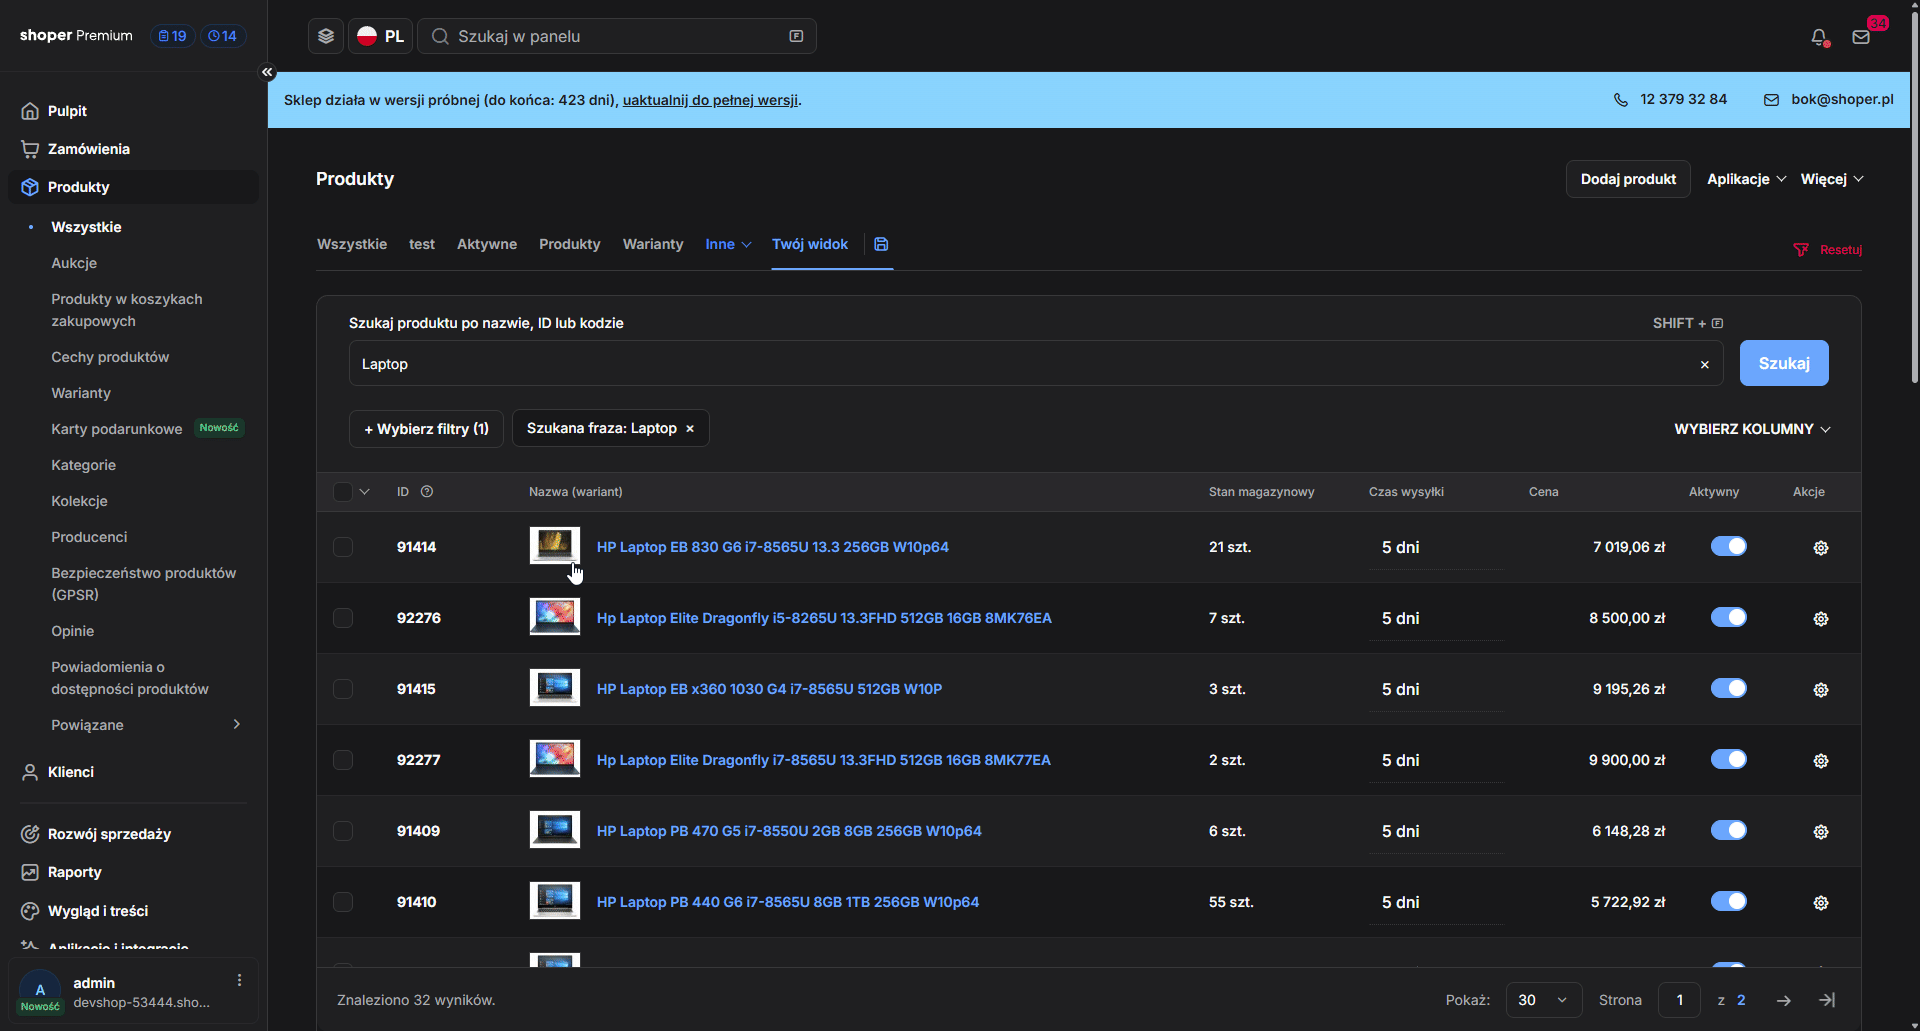Viewport: 1920px width, 1031px height.
Task: Open actions gear for product 91414
Action: click(1821, 548)
